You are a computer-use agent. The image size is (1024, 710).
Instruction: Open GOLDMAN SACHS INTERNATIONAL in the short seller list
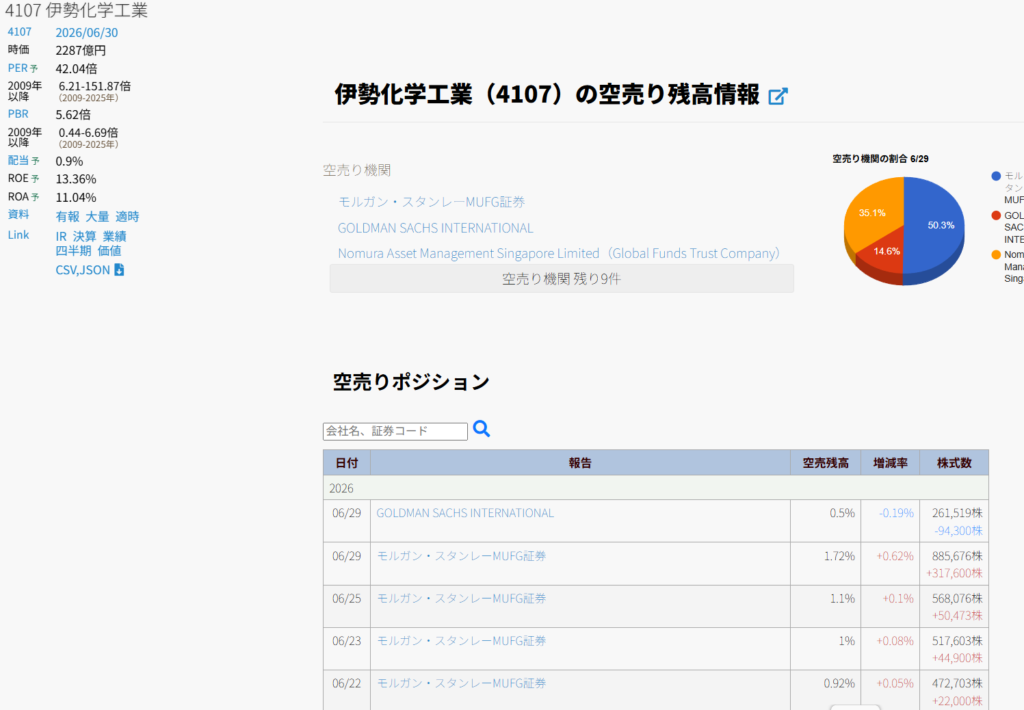(435, 228)
